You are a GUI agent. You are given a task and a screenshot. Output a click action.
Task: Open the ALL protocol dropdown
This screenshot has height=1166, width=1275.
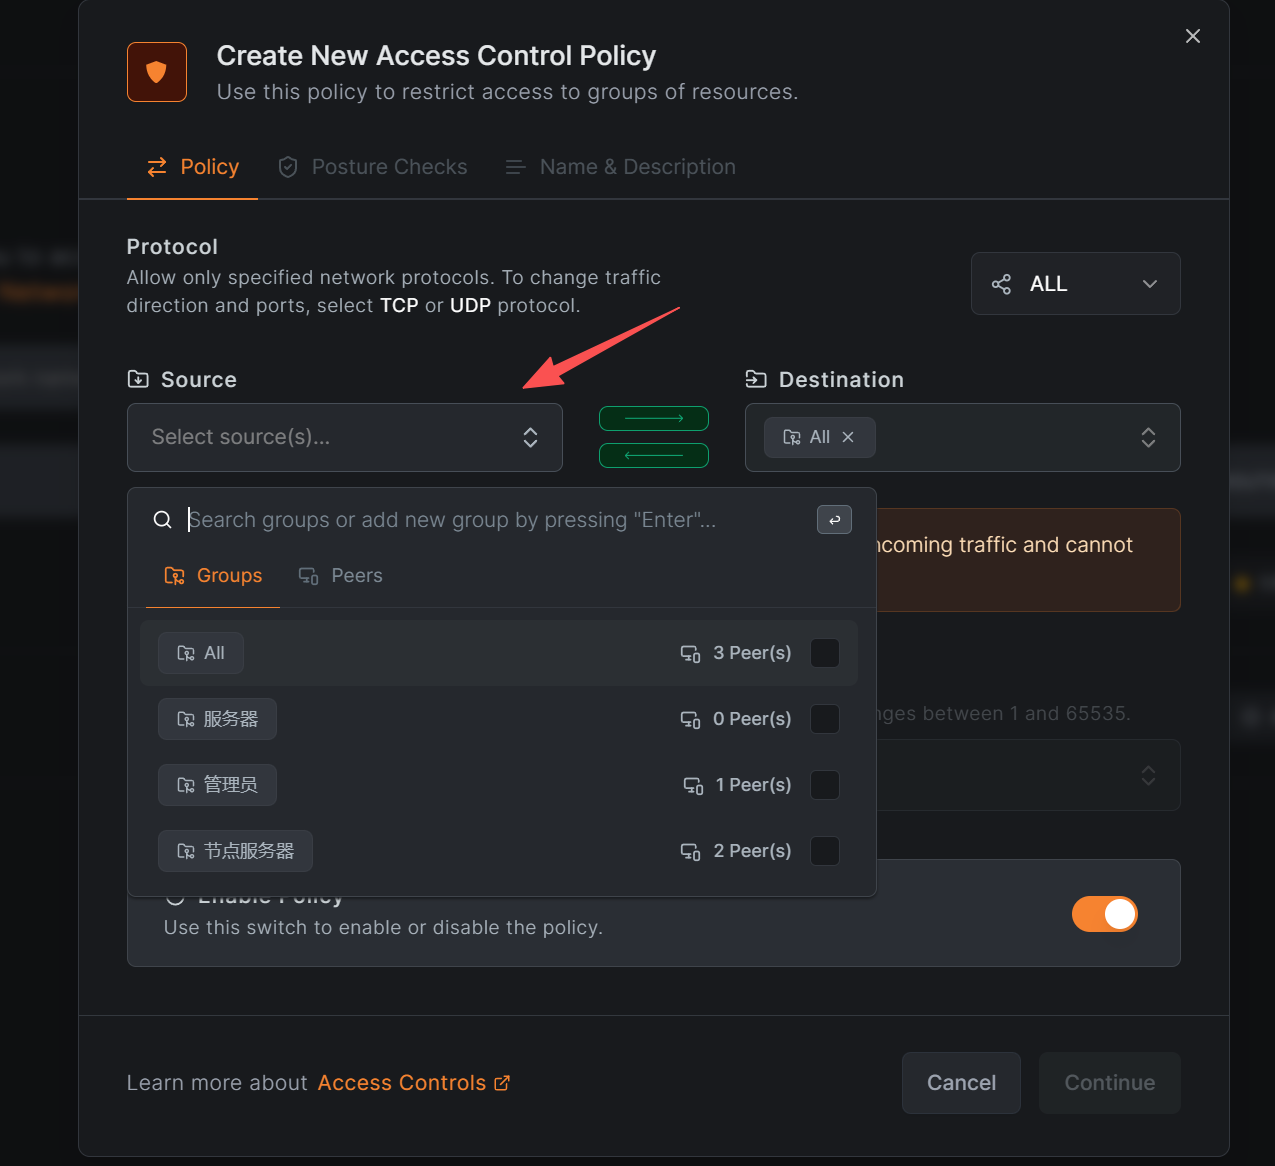[1075, 284]
